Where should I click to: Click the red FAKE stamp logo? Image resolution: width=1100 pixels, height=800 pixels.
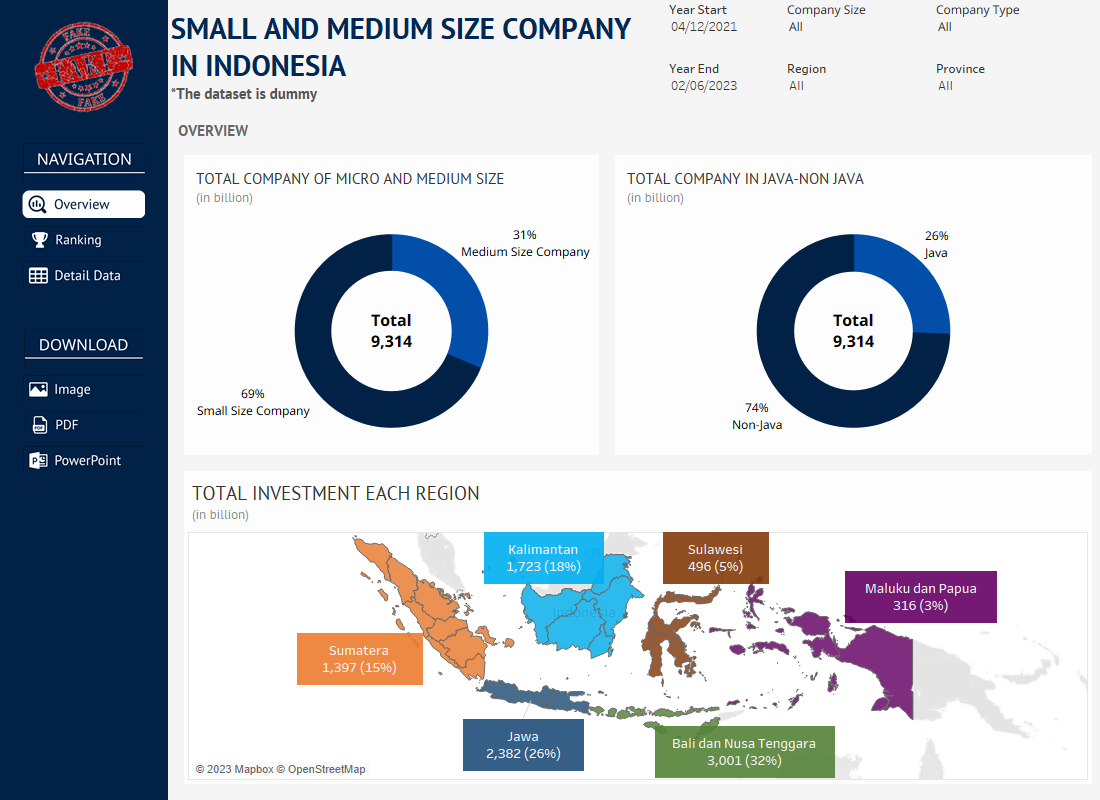pos(83,68)
